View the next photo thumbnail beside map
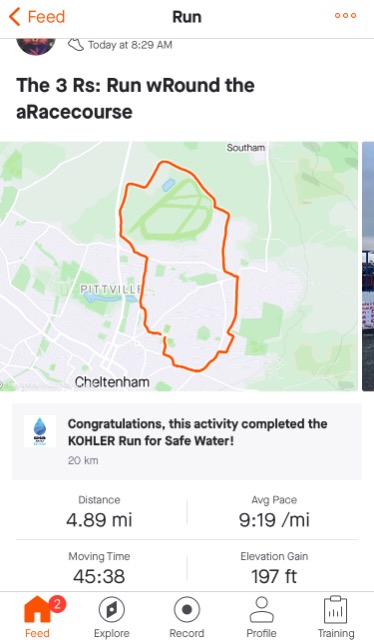Screen dimensions: 374x640 368,266
